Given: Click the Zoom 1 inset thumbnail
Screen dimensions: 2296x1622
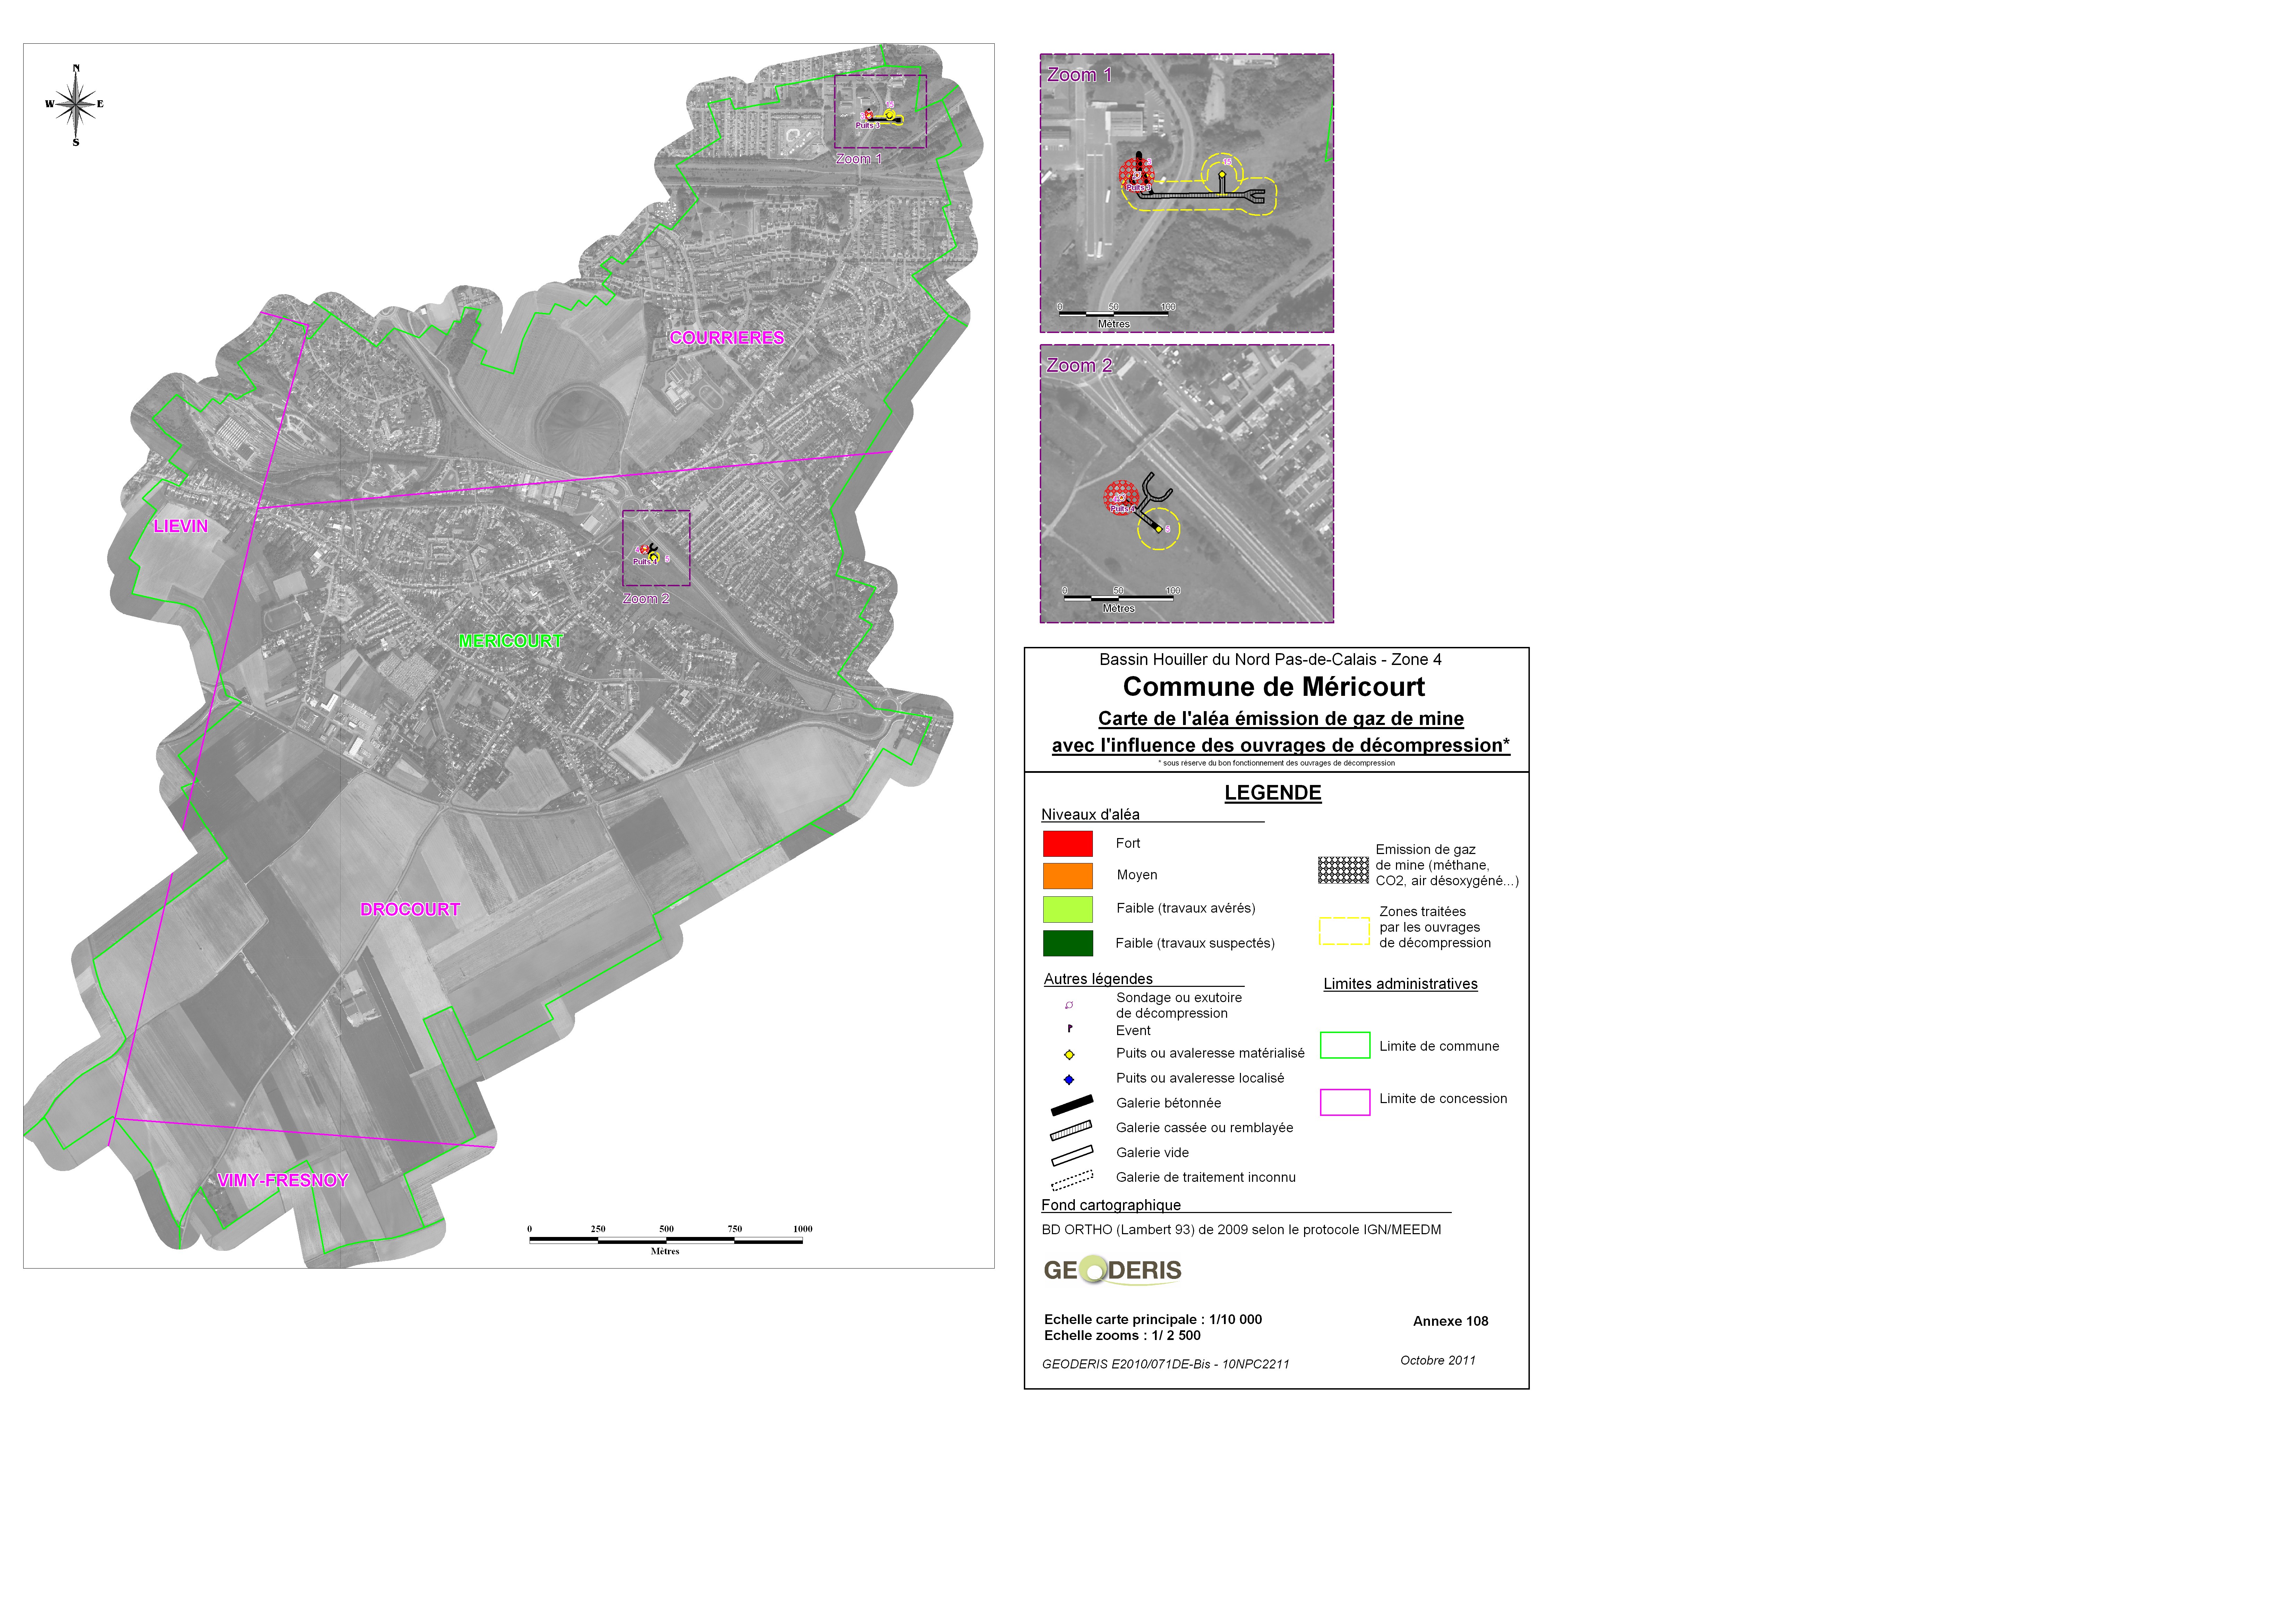Looking at the screenshot, I should click(1186, 193).
